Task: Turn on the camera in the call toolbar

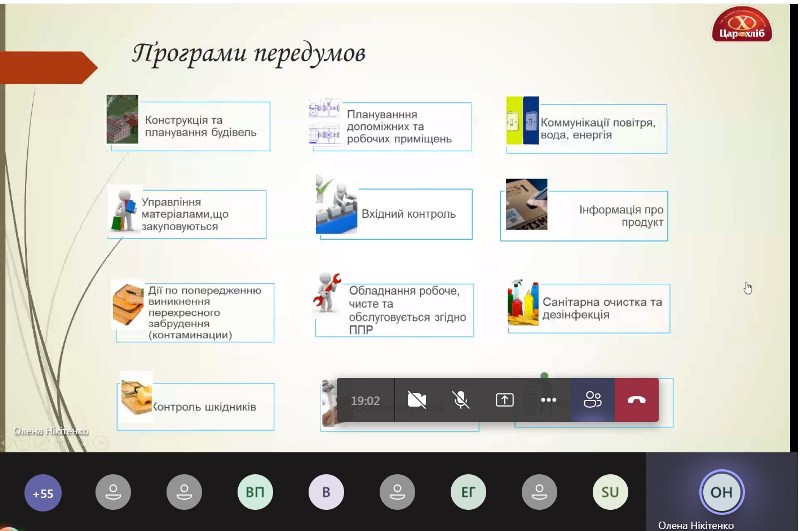Action: [x=417, y=400]
